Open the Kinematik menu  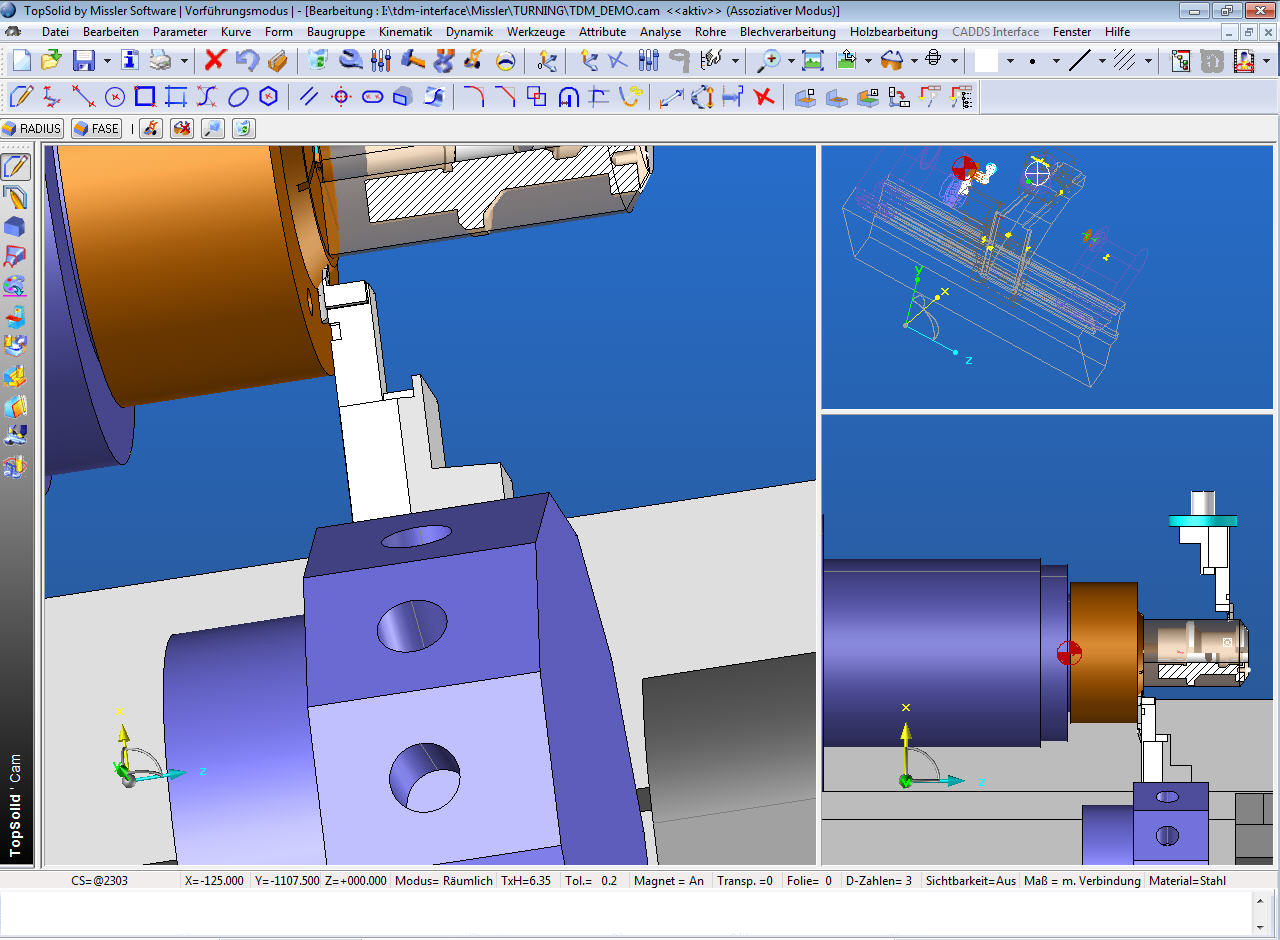[405, 32]
